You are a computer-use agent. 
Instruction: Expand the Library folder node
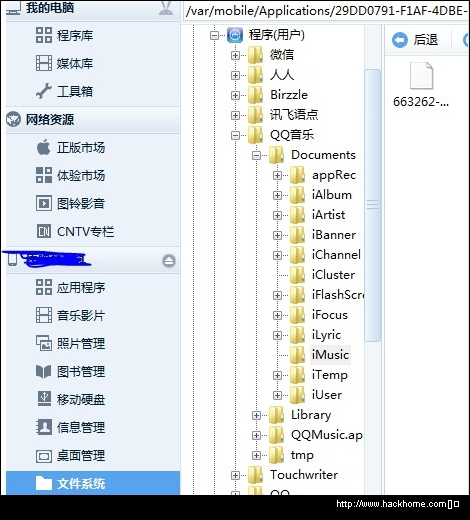pyautogui.click(x=256, y=415)
